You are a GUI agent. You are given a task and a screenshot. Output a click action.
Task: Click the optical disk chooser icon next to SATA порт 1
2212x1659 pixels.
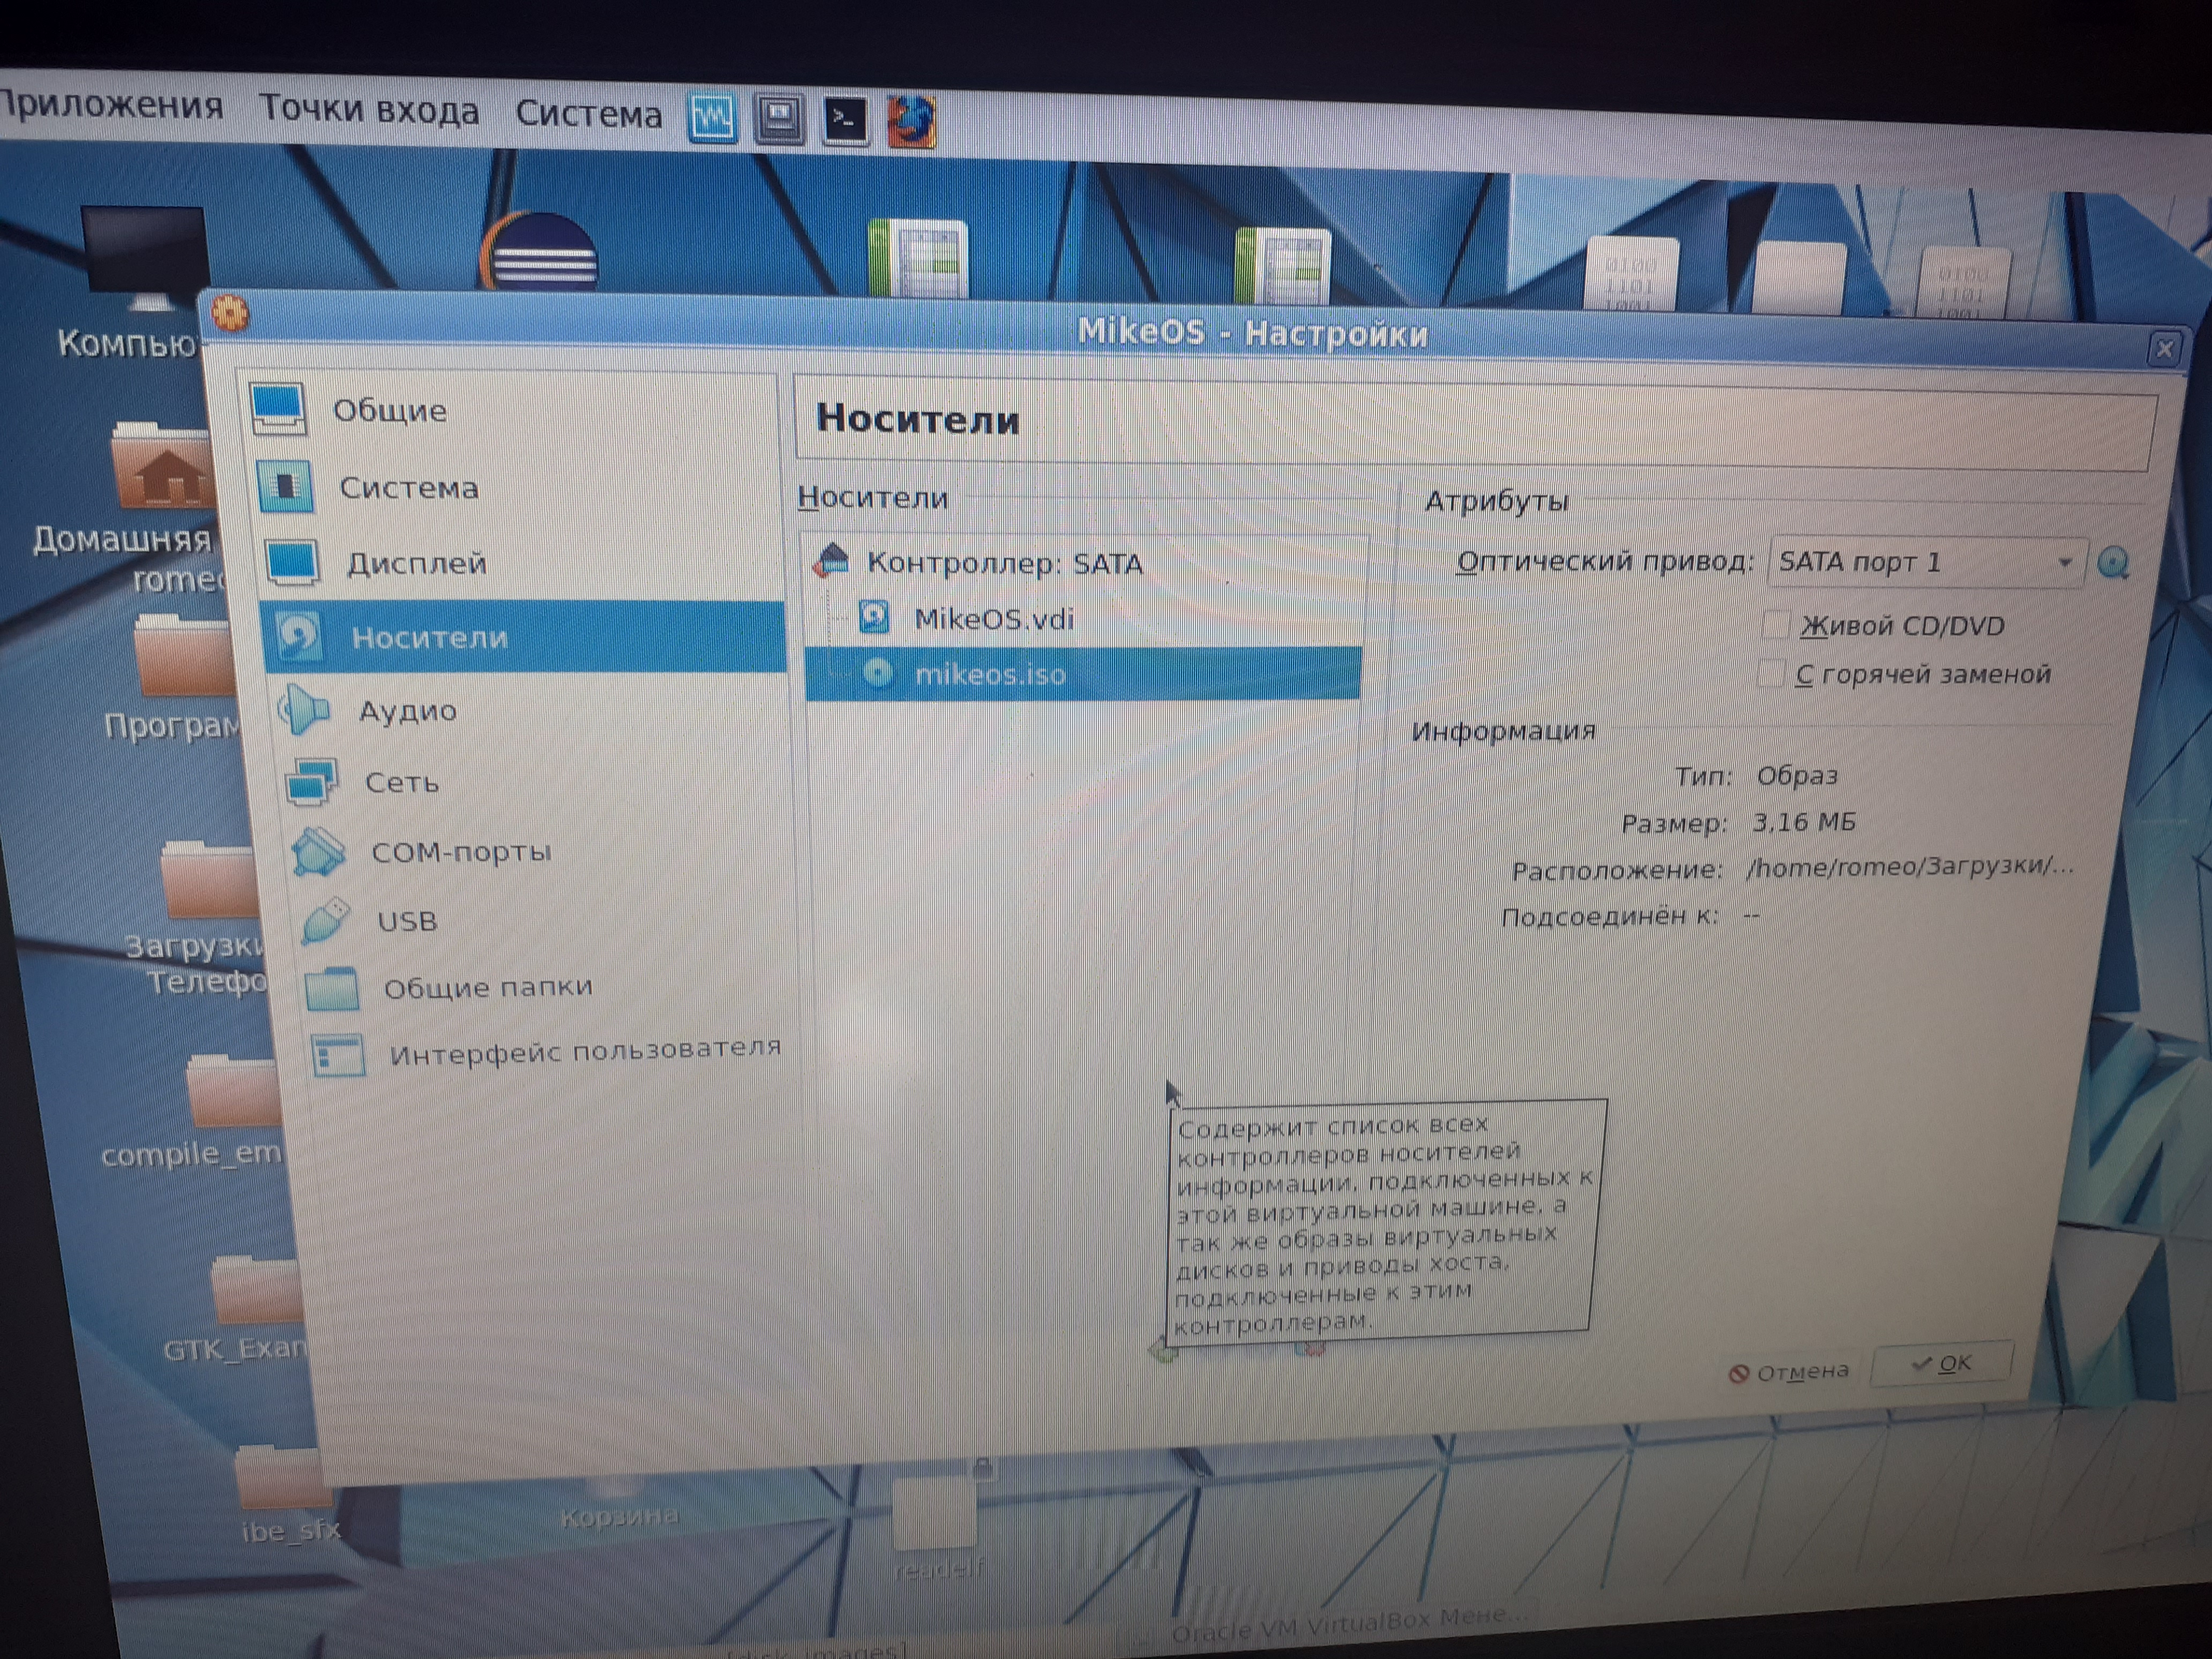2113,563
